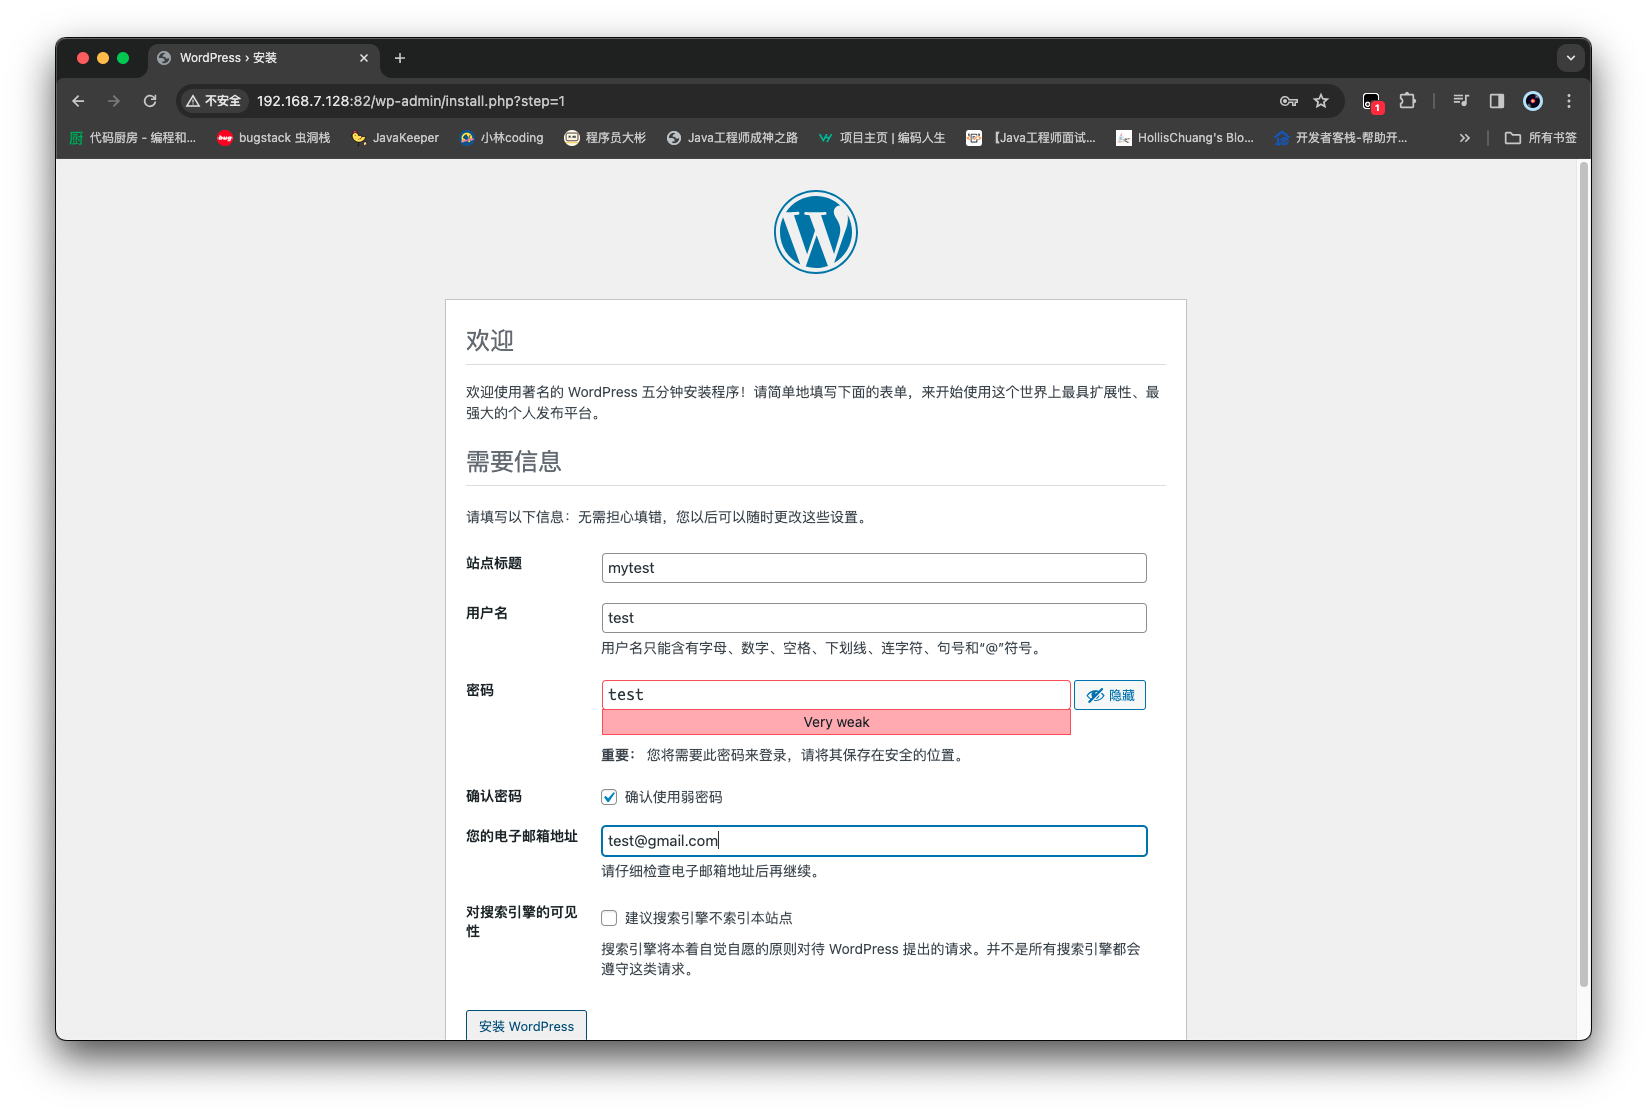Hide the password with 隐藏 button

coord(1110,695)
